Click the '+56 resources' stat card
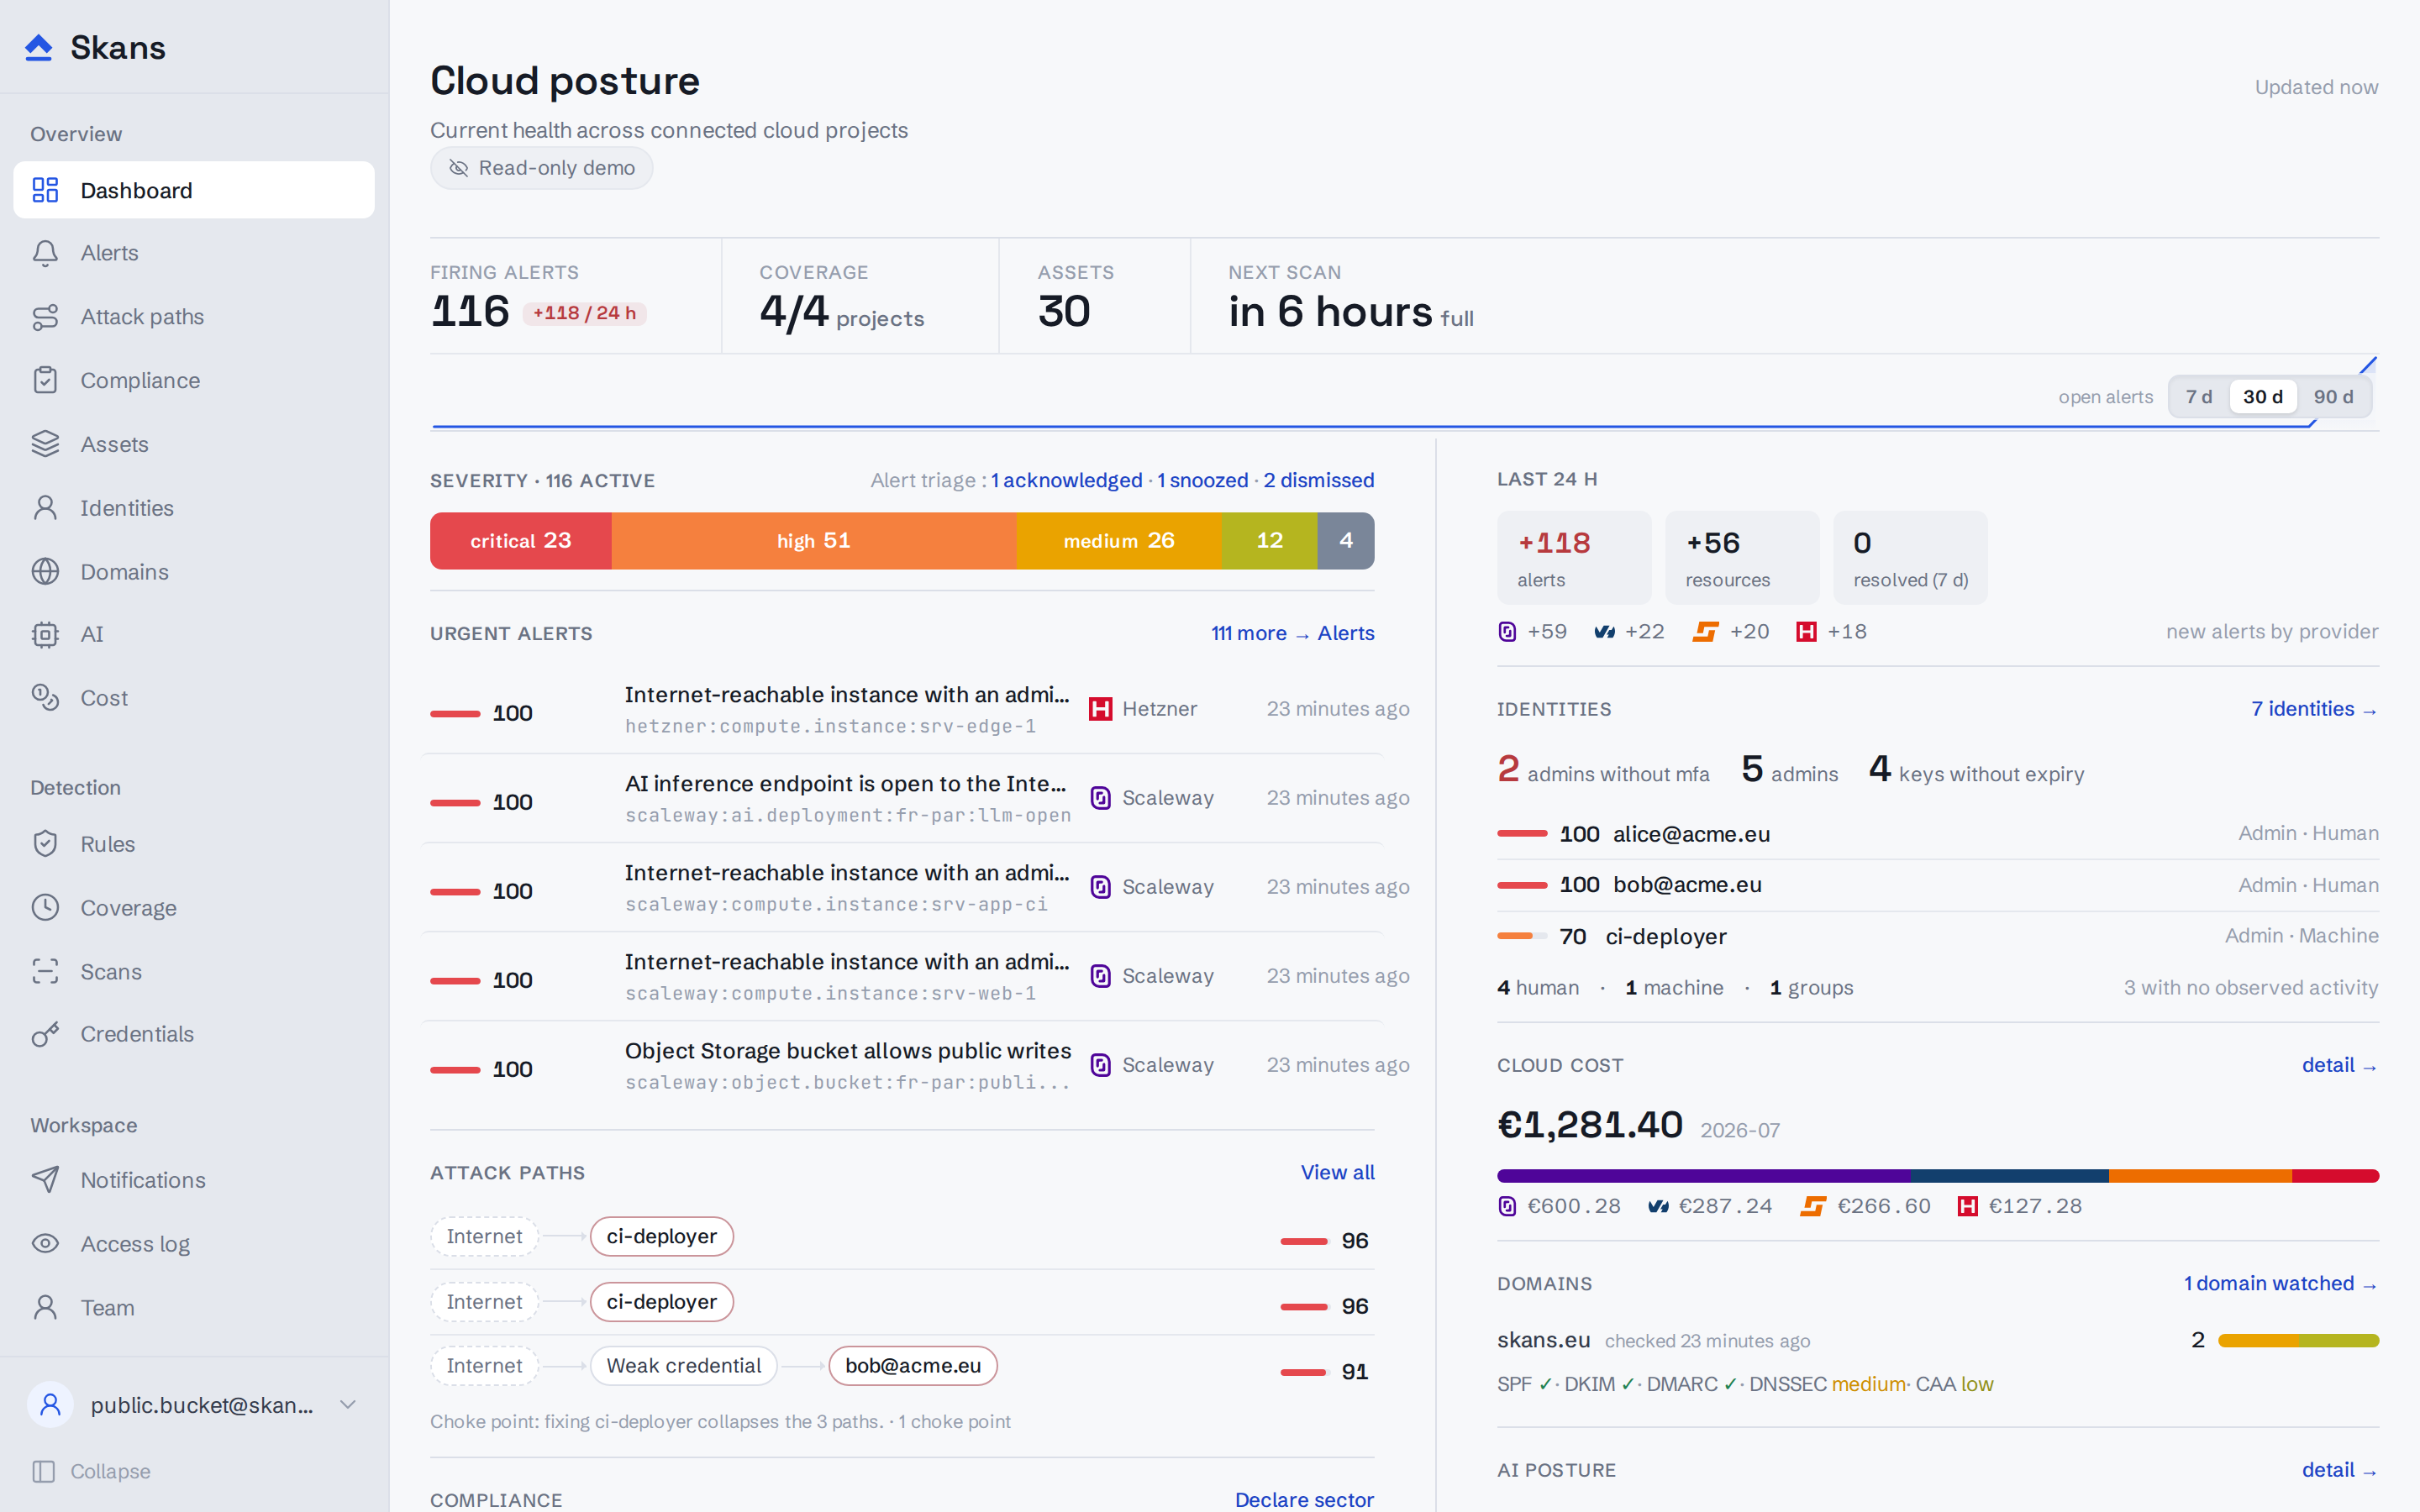2420x1512 pixels. (x=1742, y=558)
